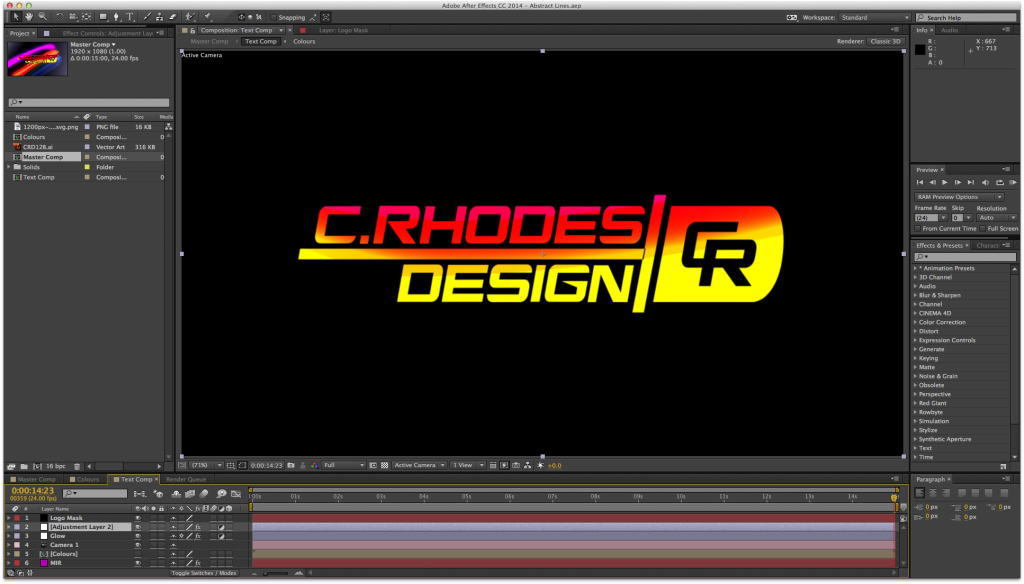Open the viewer Full resolution dropdown
The height and width of the screenshot is (584, 1024).
coord(344,465)
